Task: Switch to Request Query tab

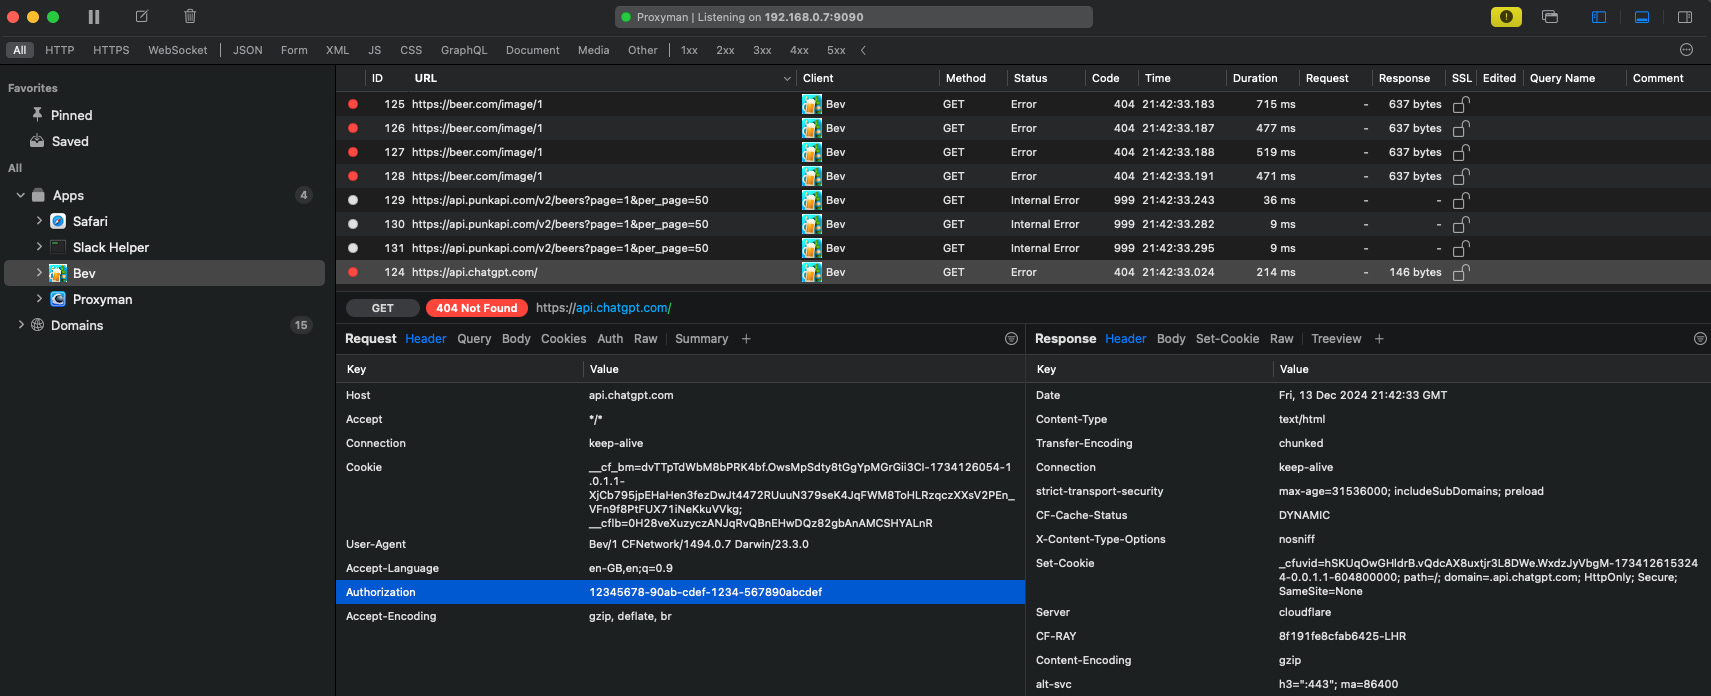Action: [474, 339]
